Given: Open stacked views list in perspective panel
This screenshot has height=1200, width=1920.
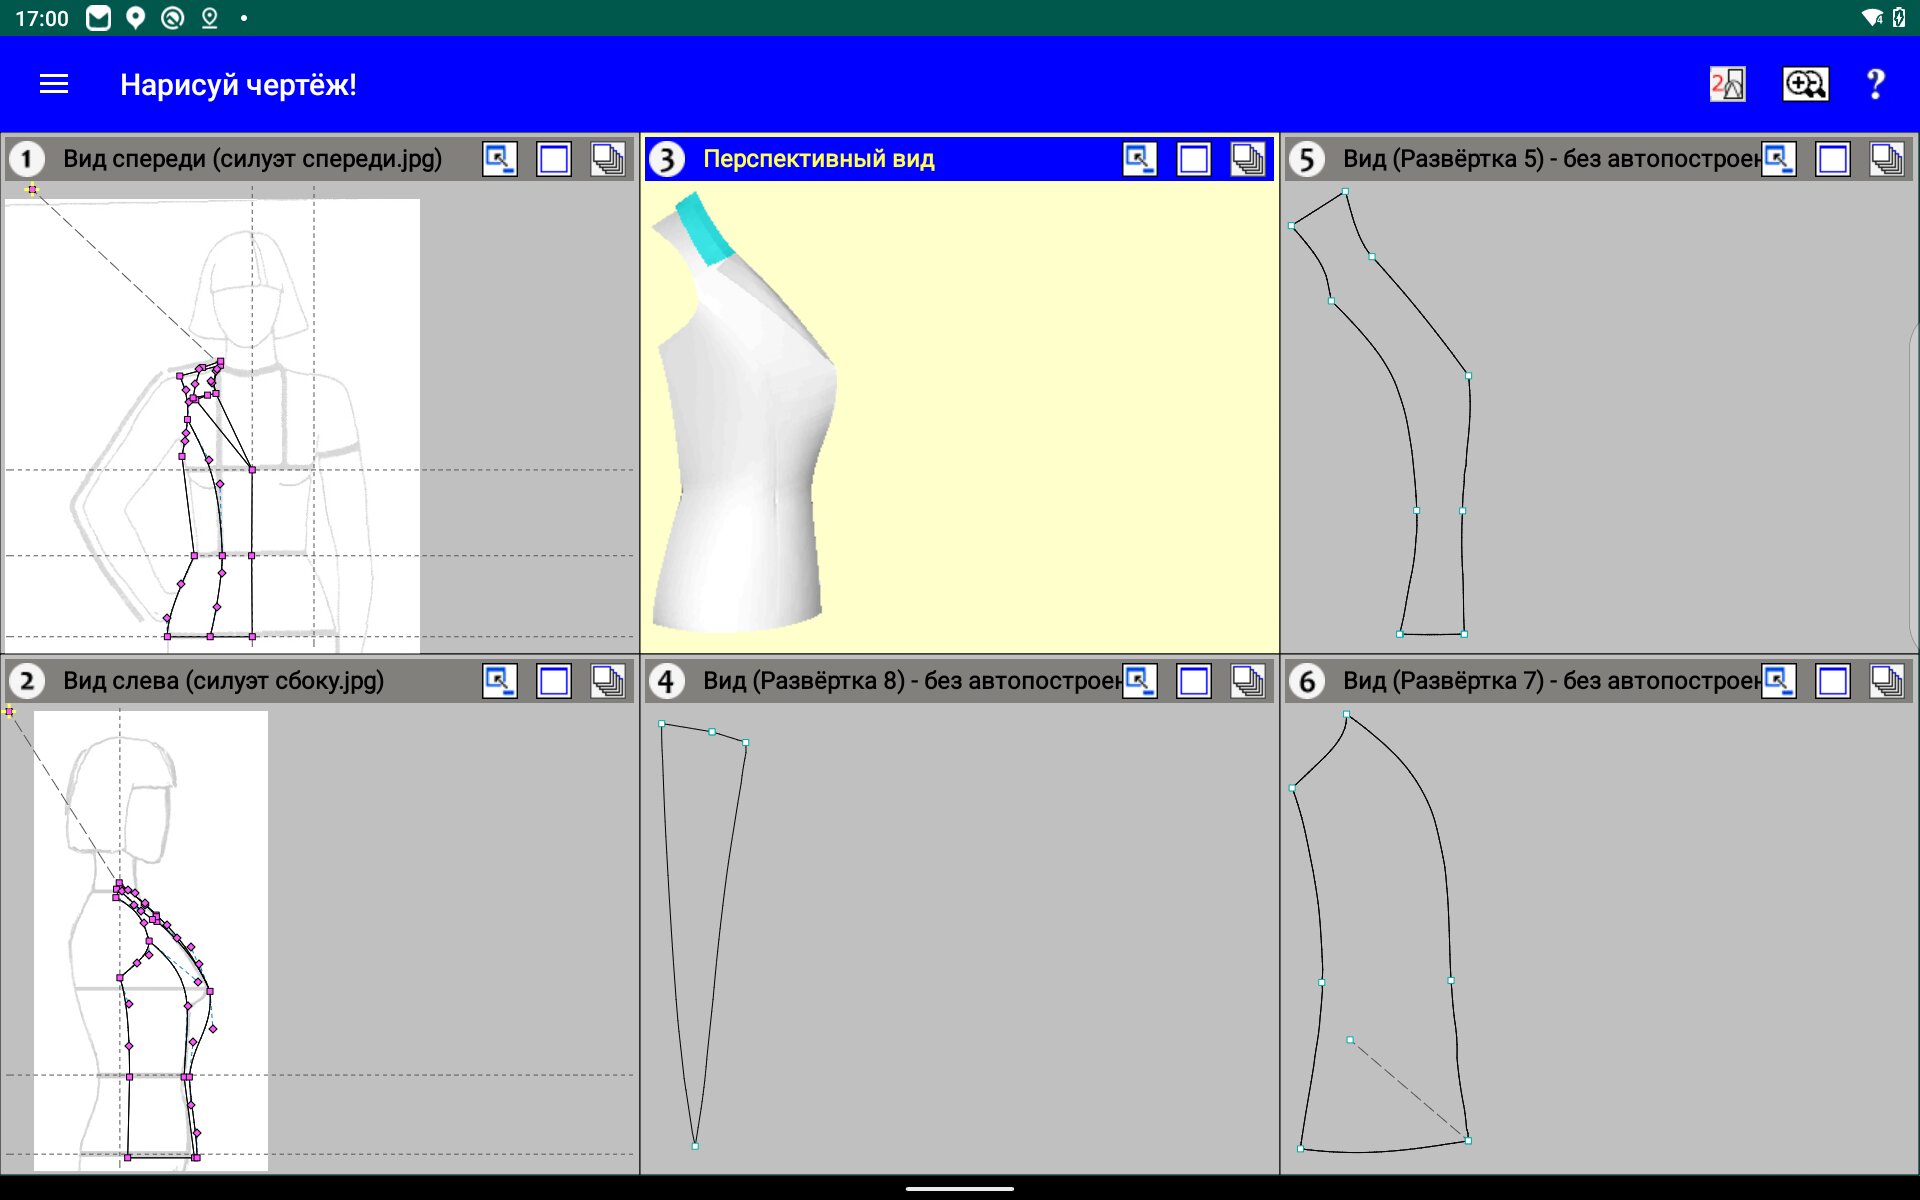Looking at the screenshot, I should pos(1247,159).
